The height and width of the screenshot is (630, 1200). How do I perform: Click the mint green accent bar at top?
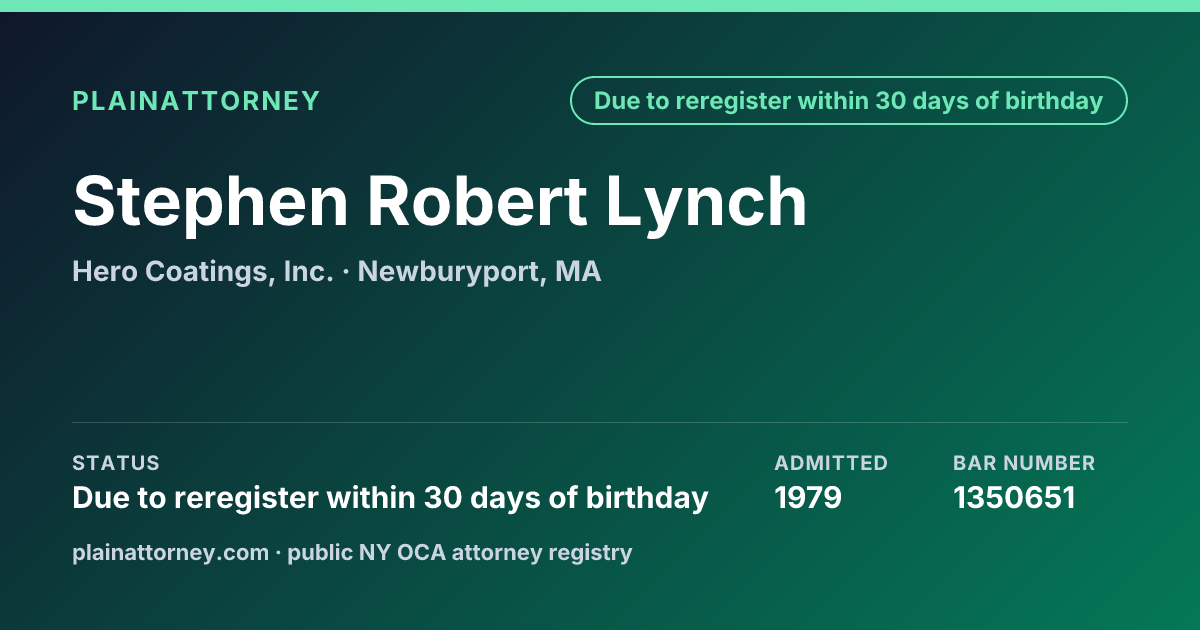pos(600,6)
